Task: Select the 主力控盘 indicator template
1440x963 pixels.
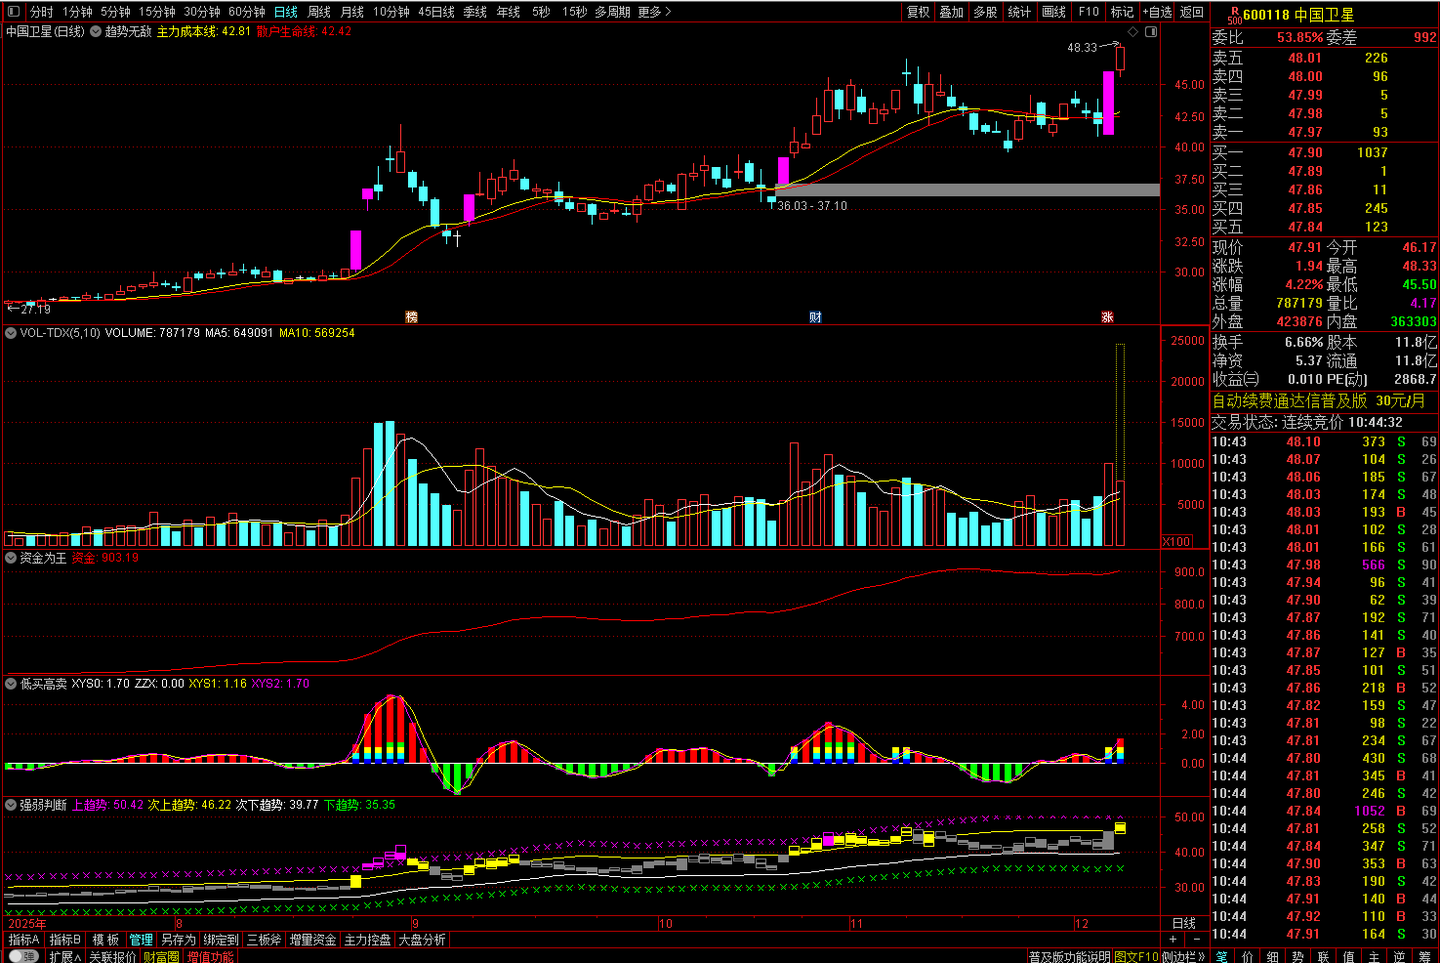Action: click(368, 940)
